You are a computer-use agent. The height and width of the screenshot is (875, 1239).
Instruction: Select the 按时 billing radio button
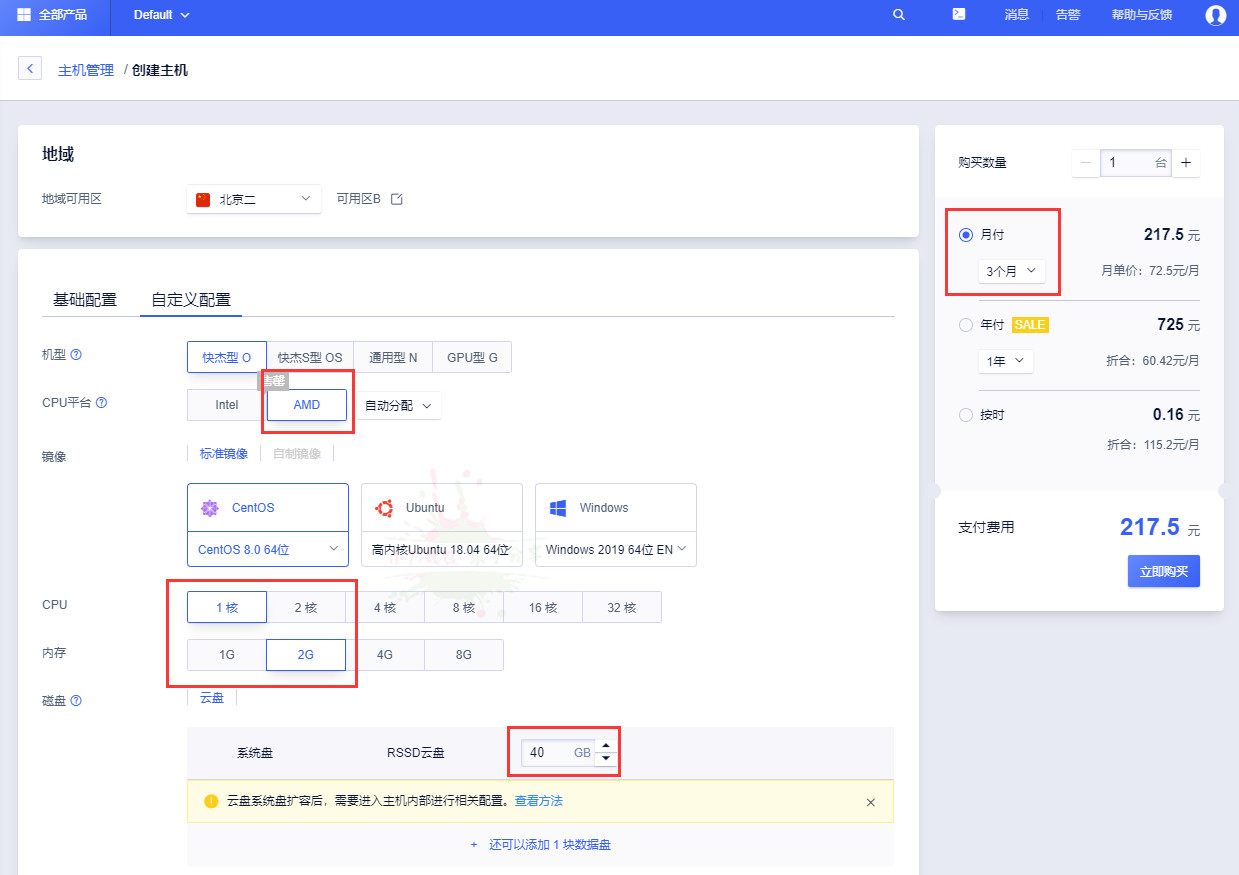pos(965,415)
